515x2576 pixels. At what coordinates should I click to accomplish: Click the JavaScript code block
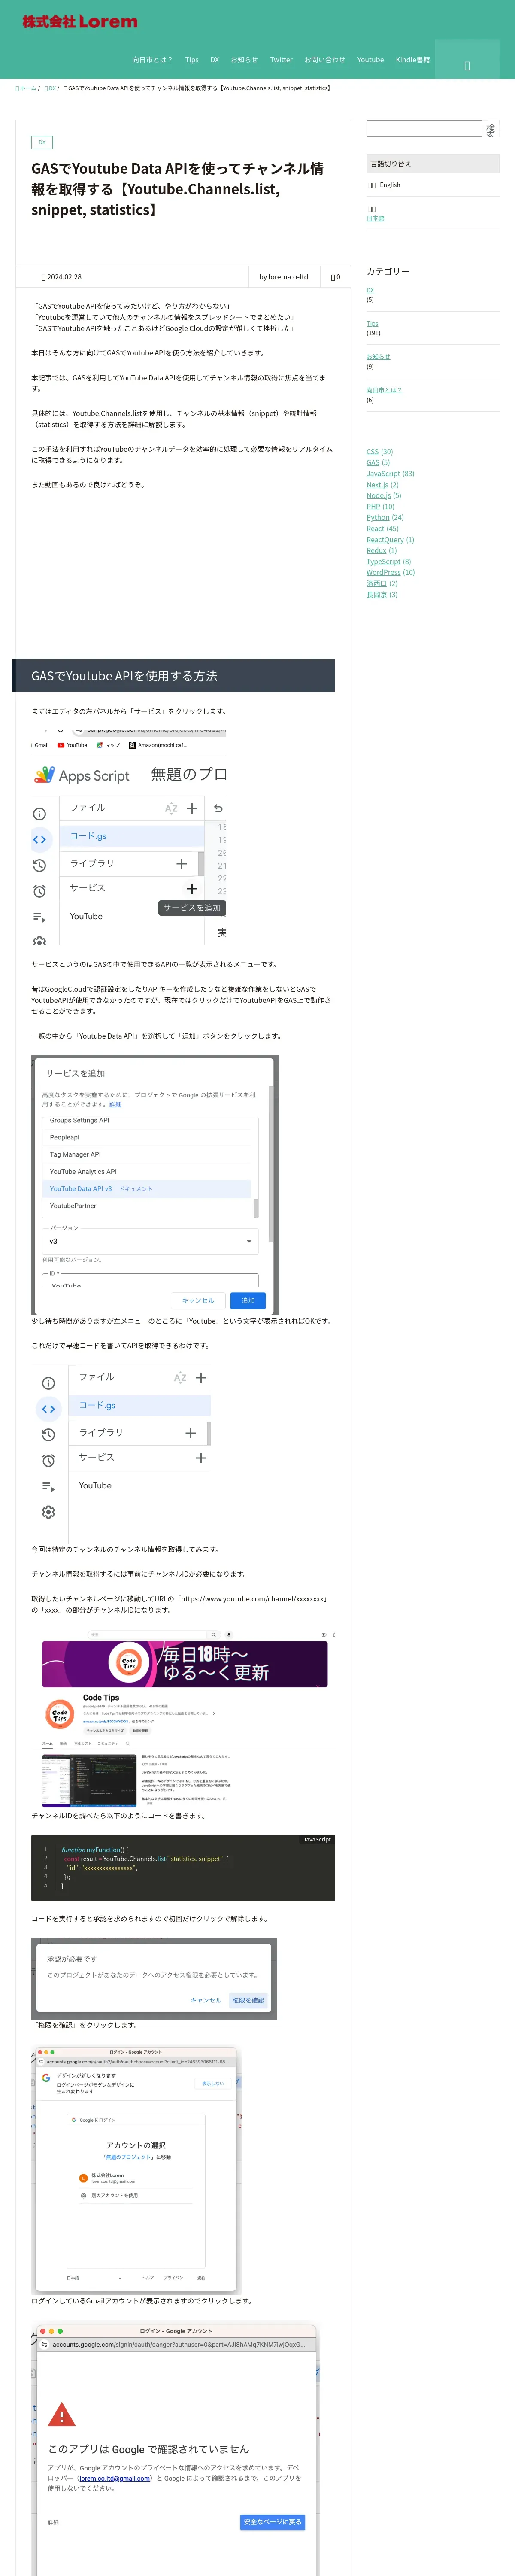(x=183, y=1868)
